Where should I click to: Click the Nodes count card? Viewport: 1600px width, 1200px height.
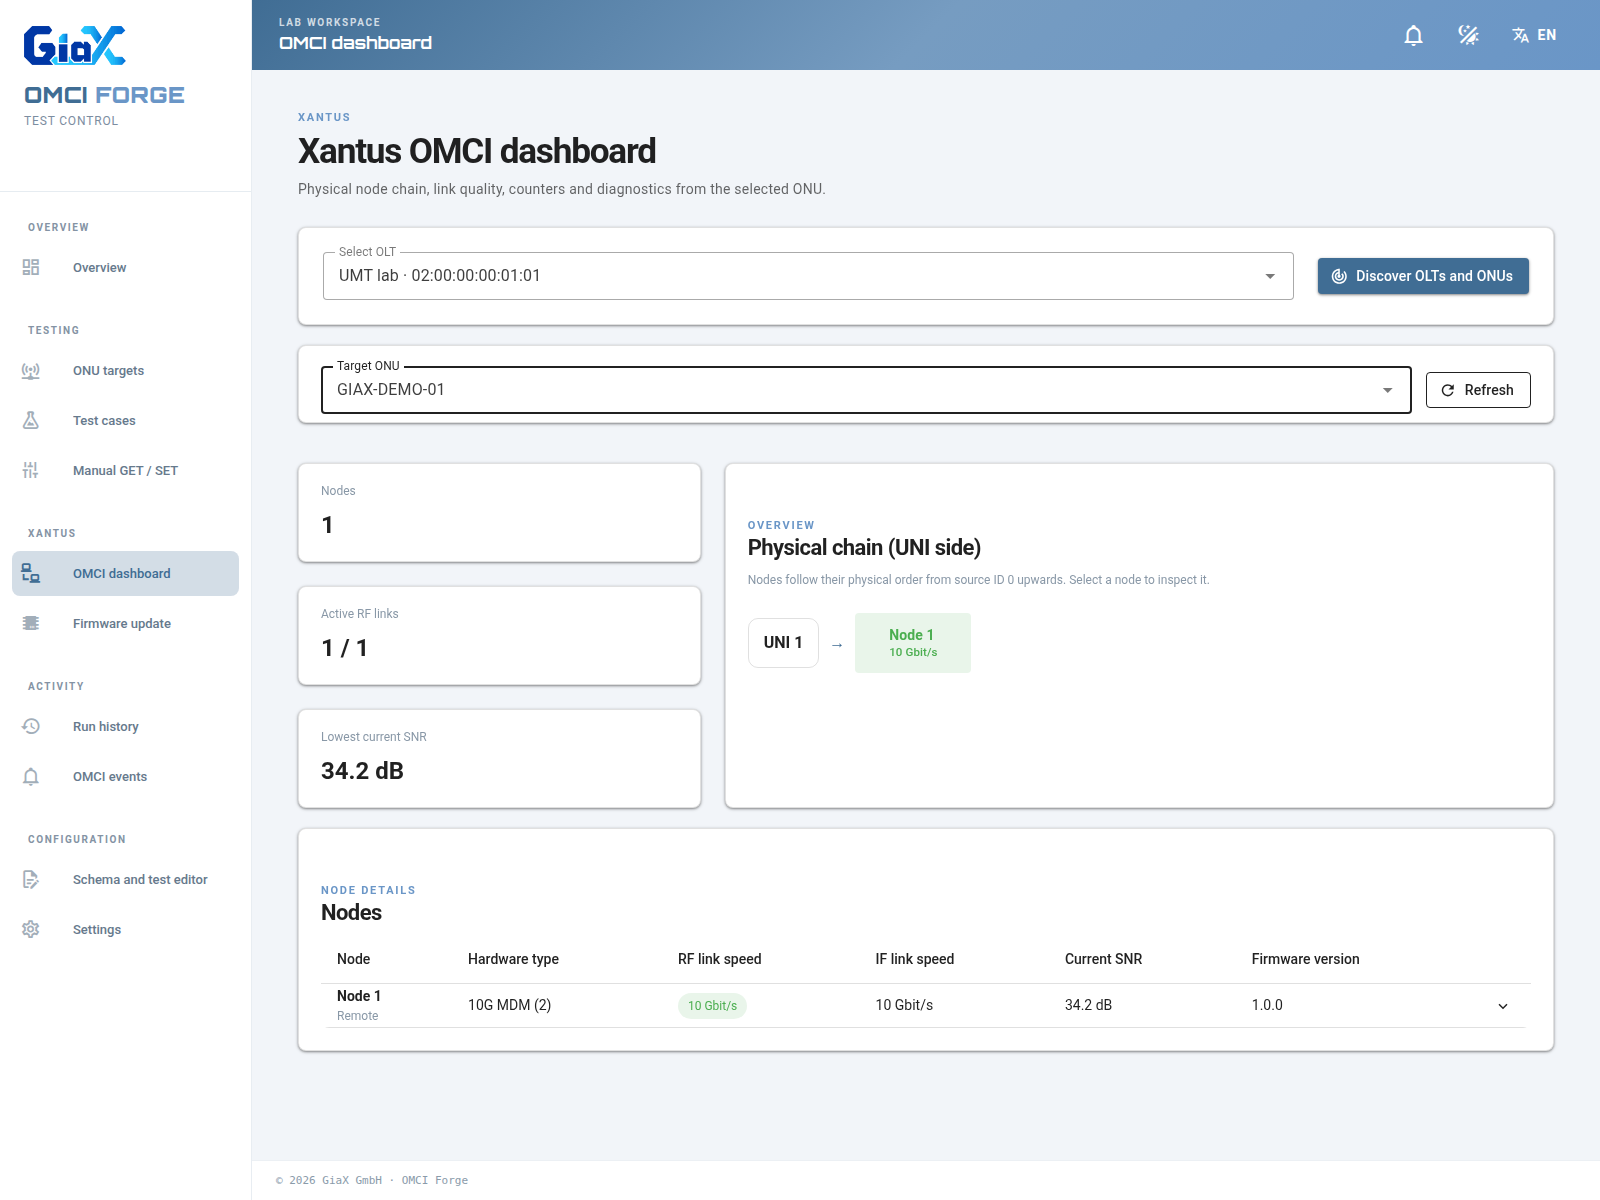[x=499, y=513]
